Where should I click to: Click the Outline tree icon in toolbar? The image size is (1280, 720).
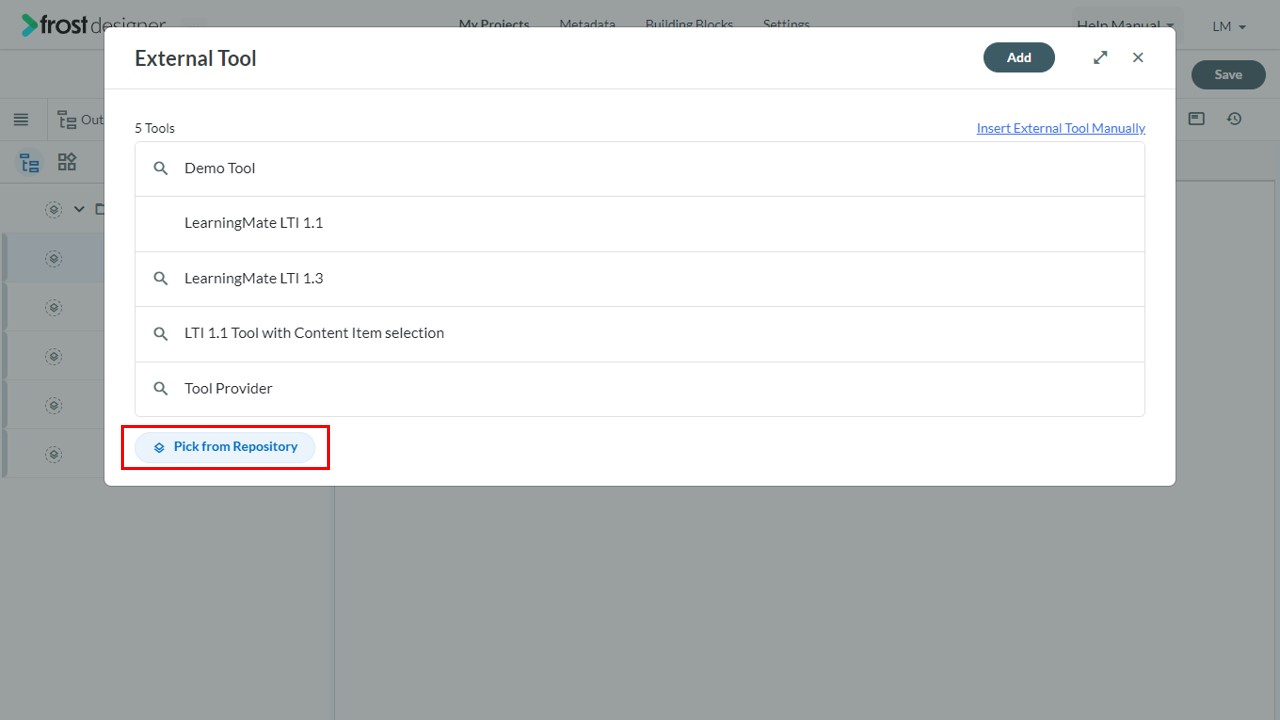pyautogui.click(x=67, y=120)
